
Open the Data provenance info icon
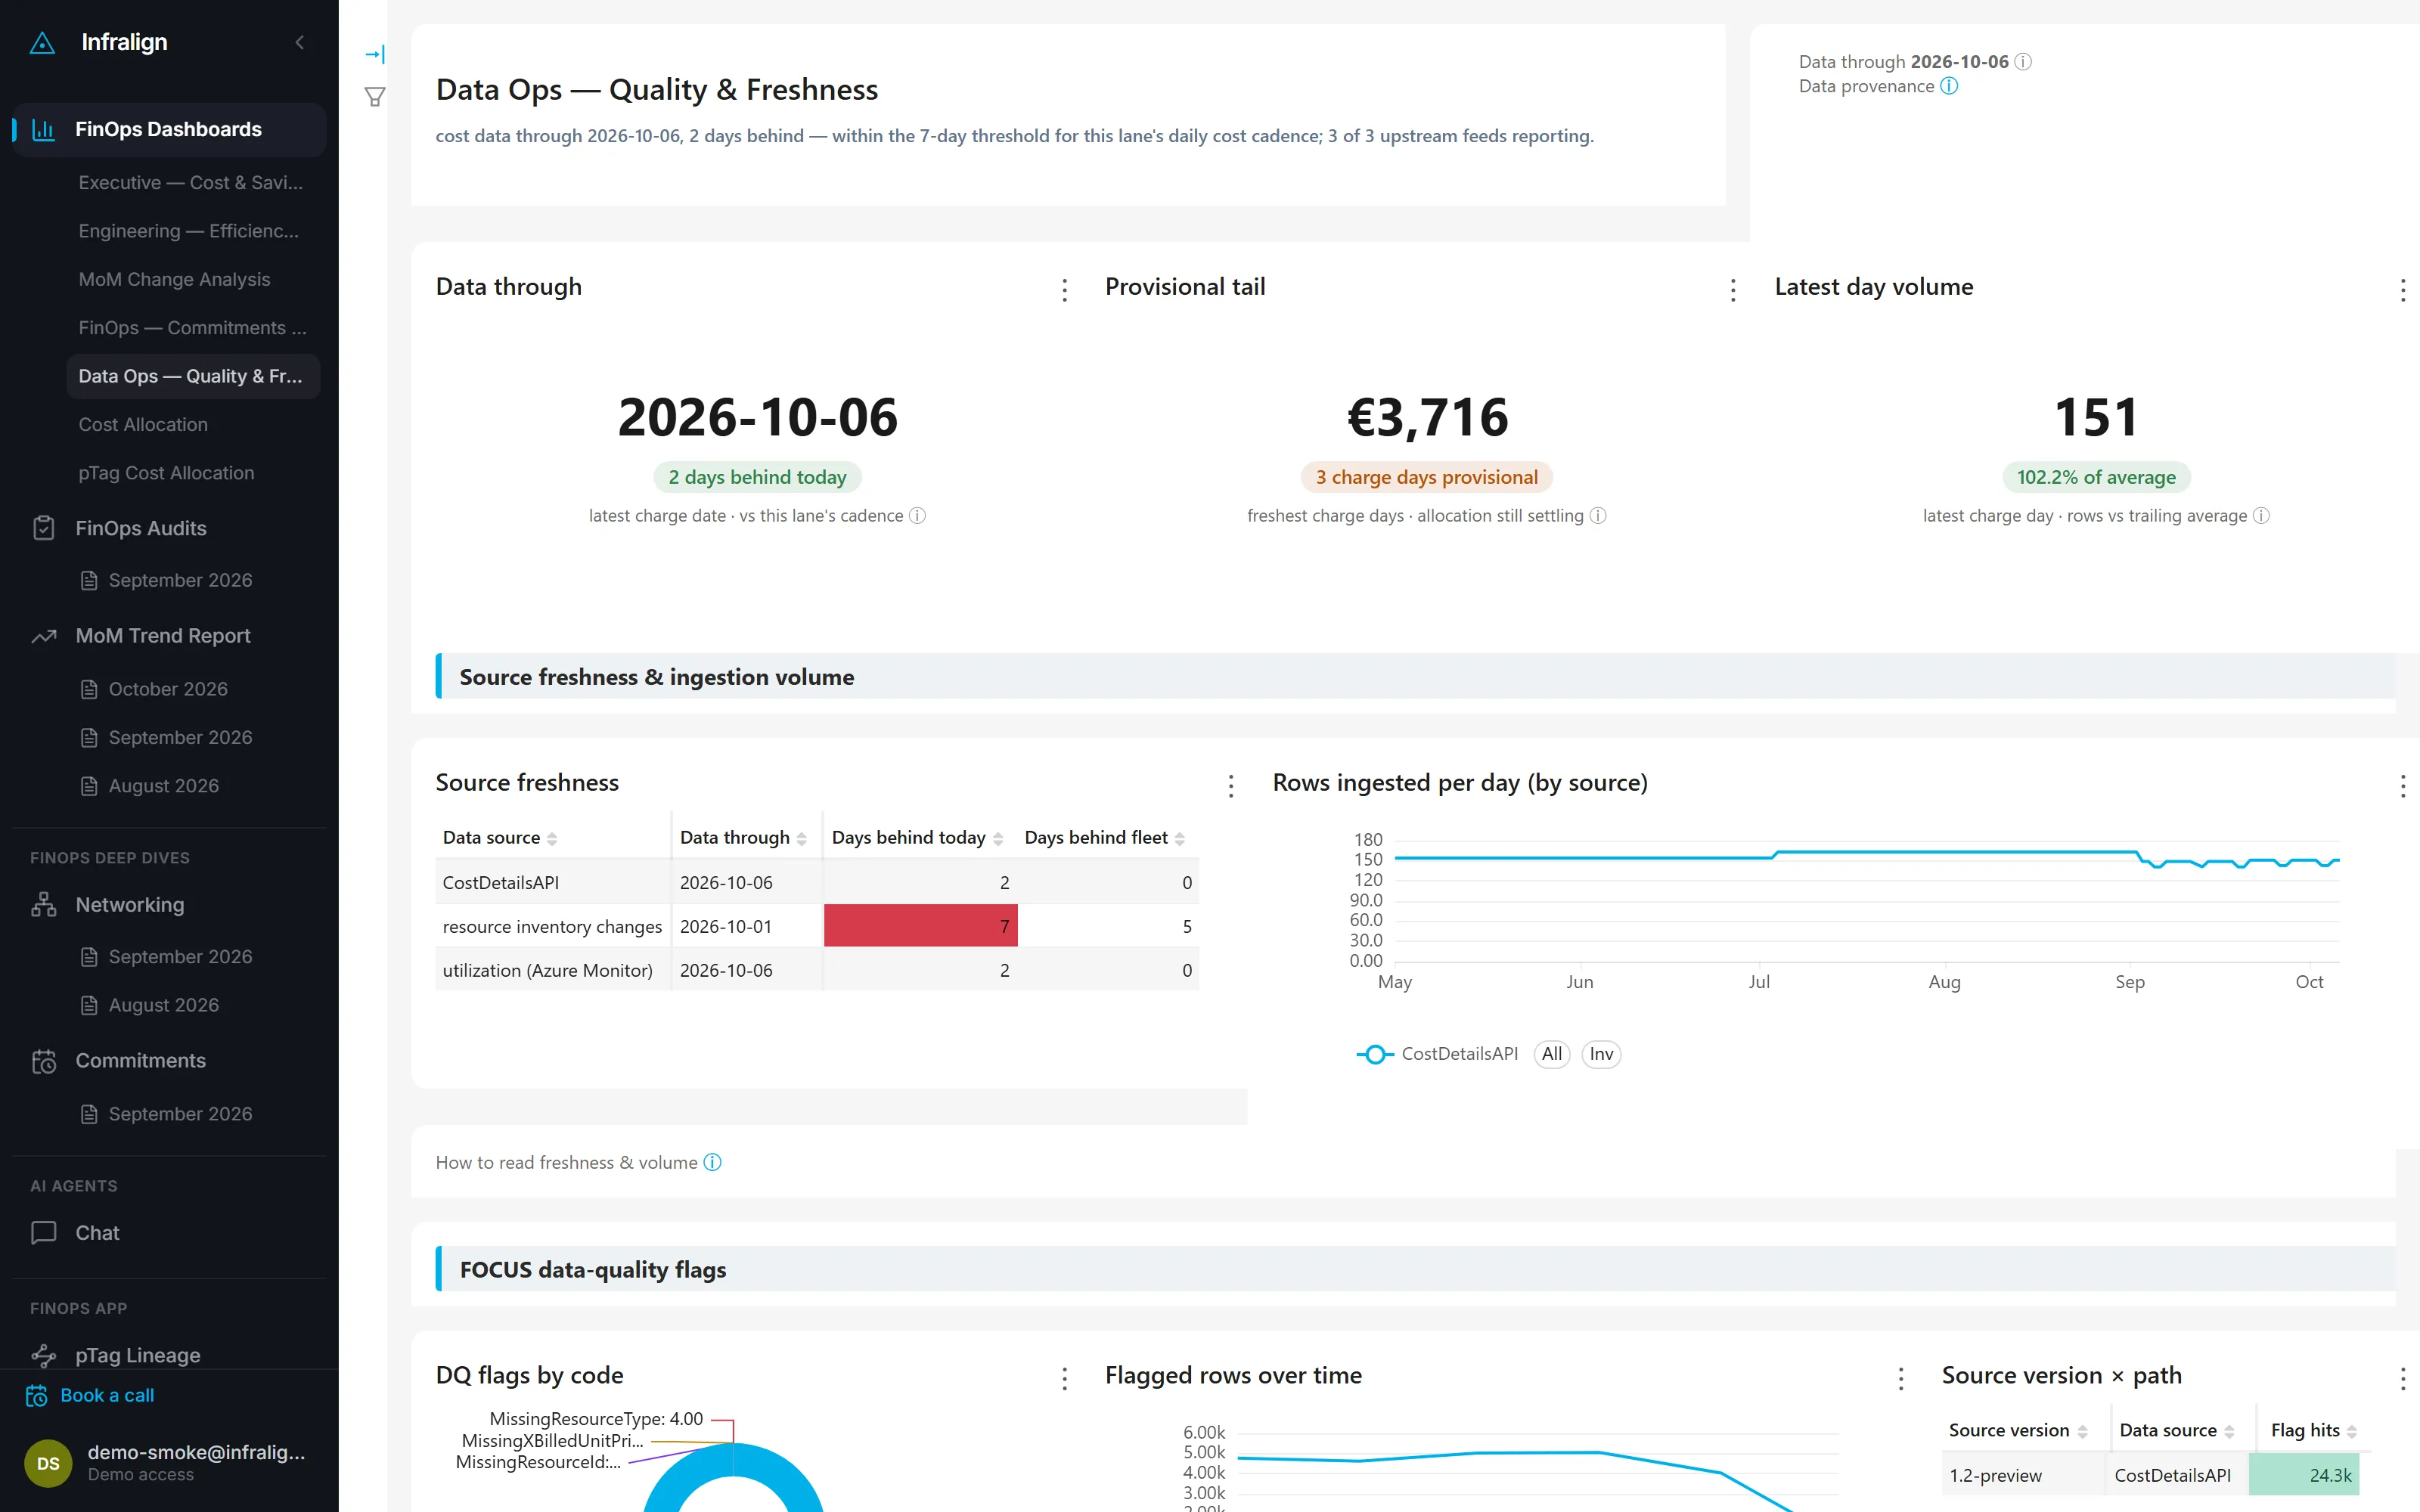pyautogui.click(x=1949, y=86)
